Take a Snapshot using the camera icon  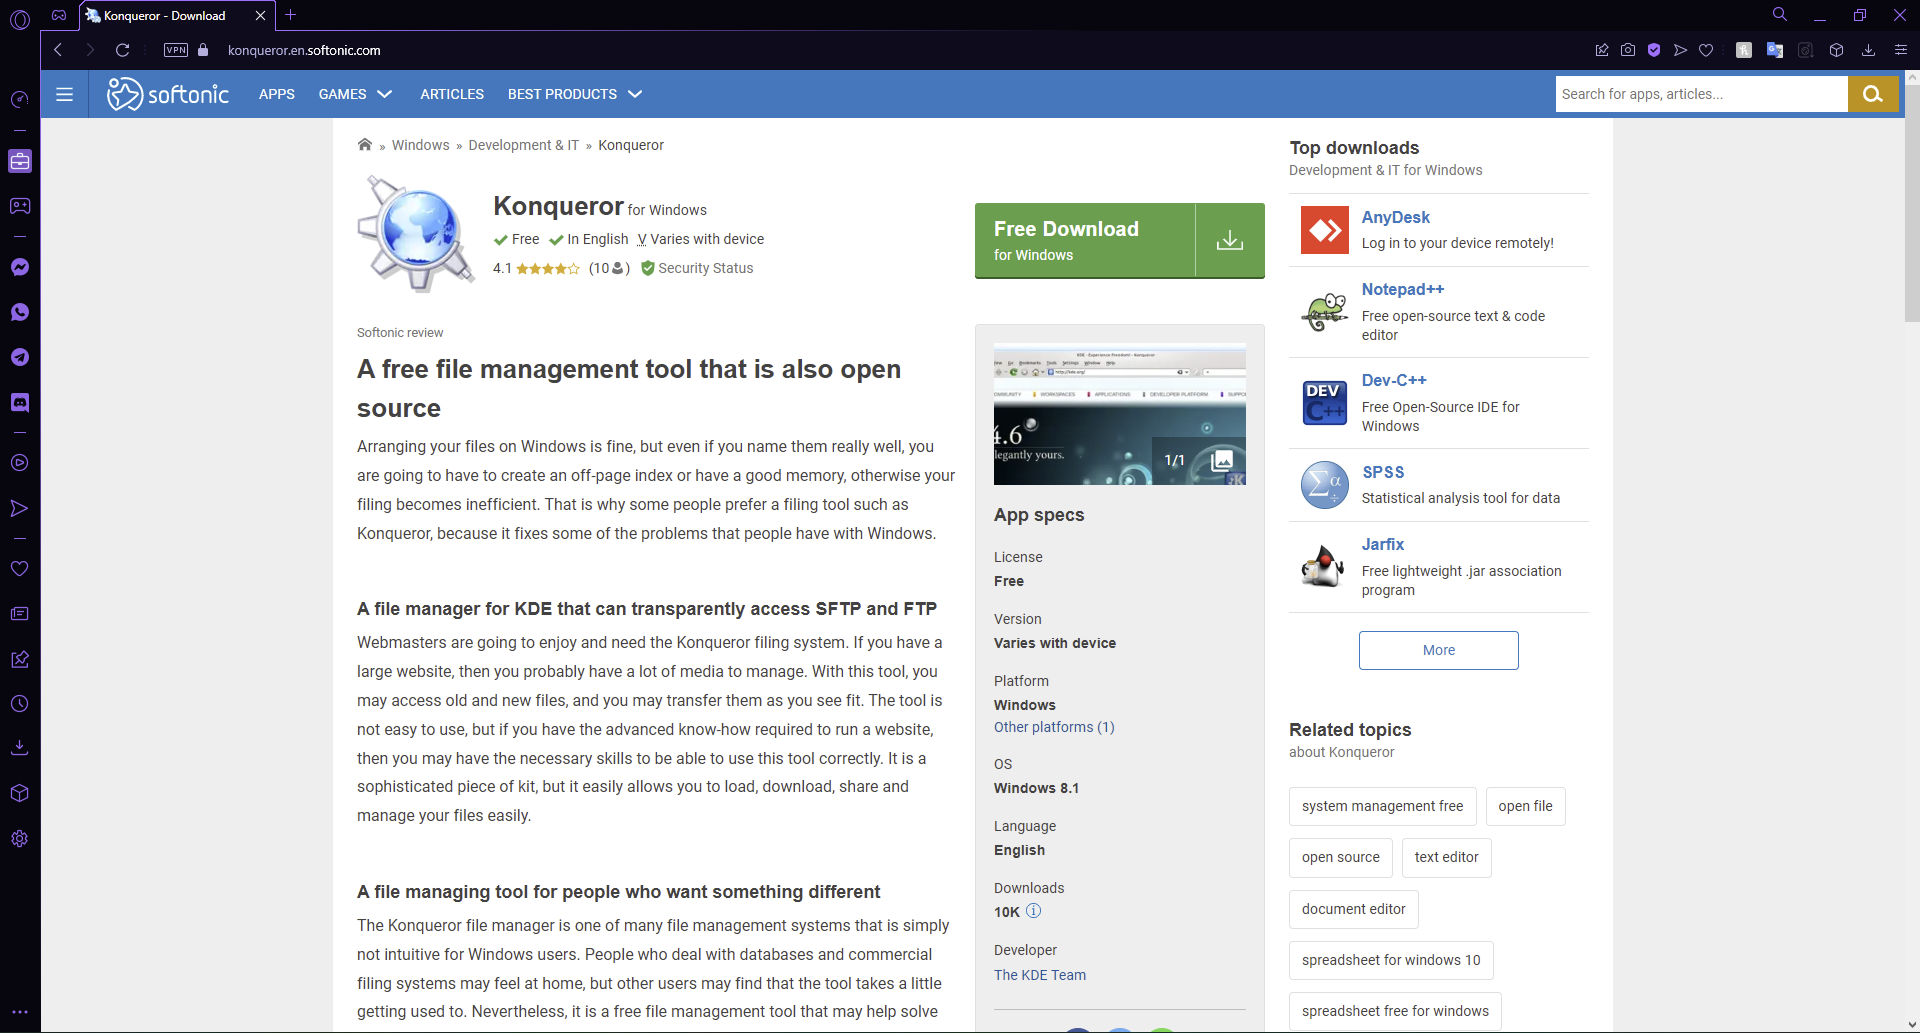click(x=1628, y=49)
